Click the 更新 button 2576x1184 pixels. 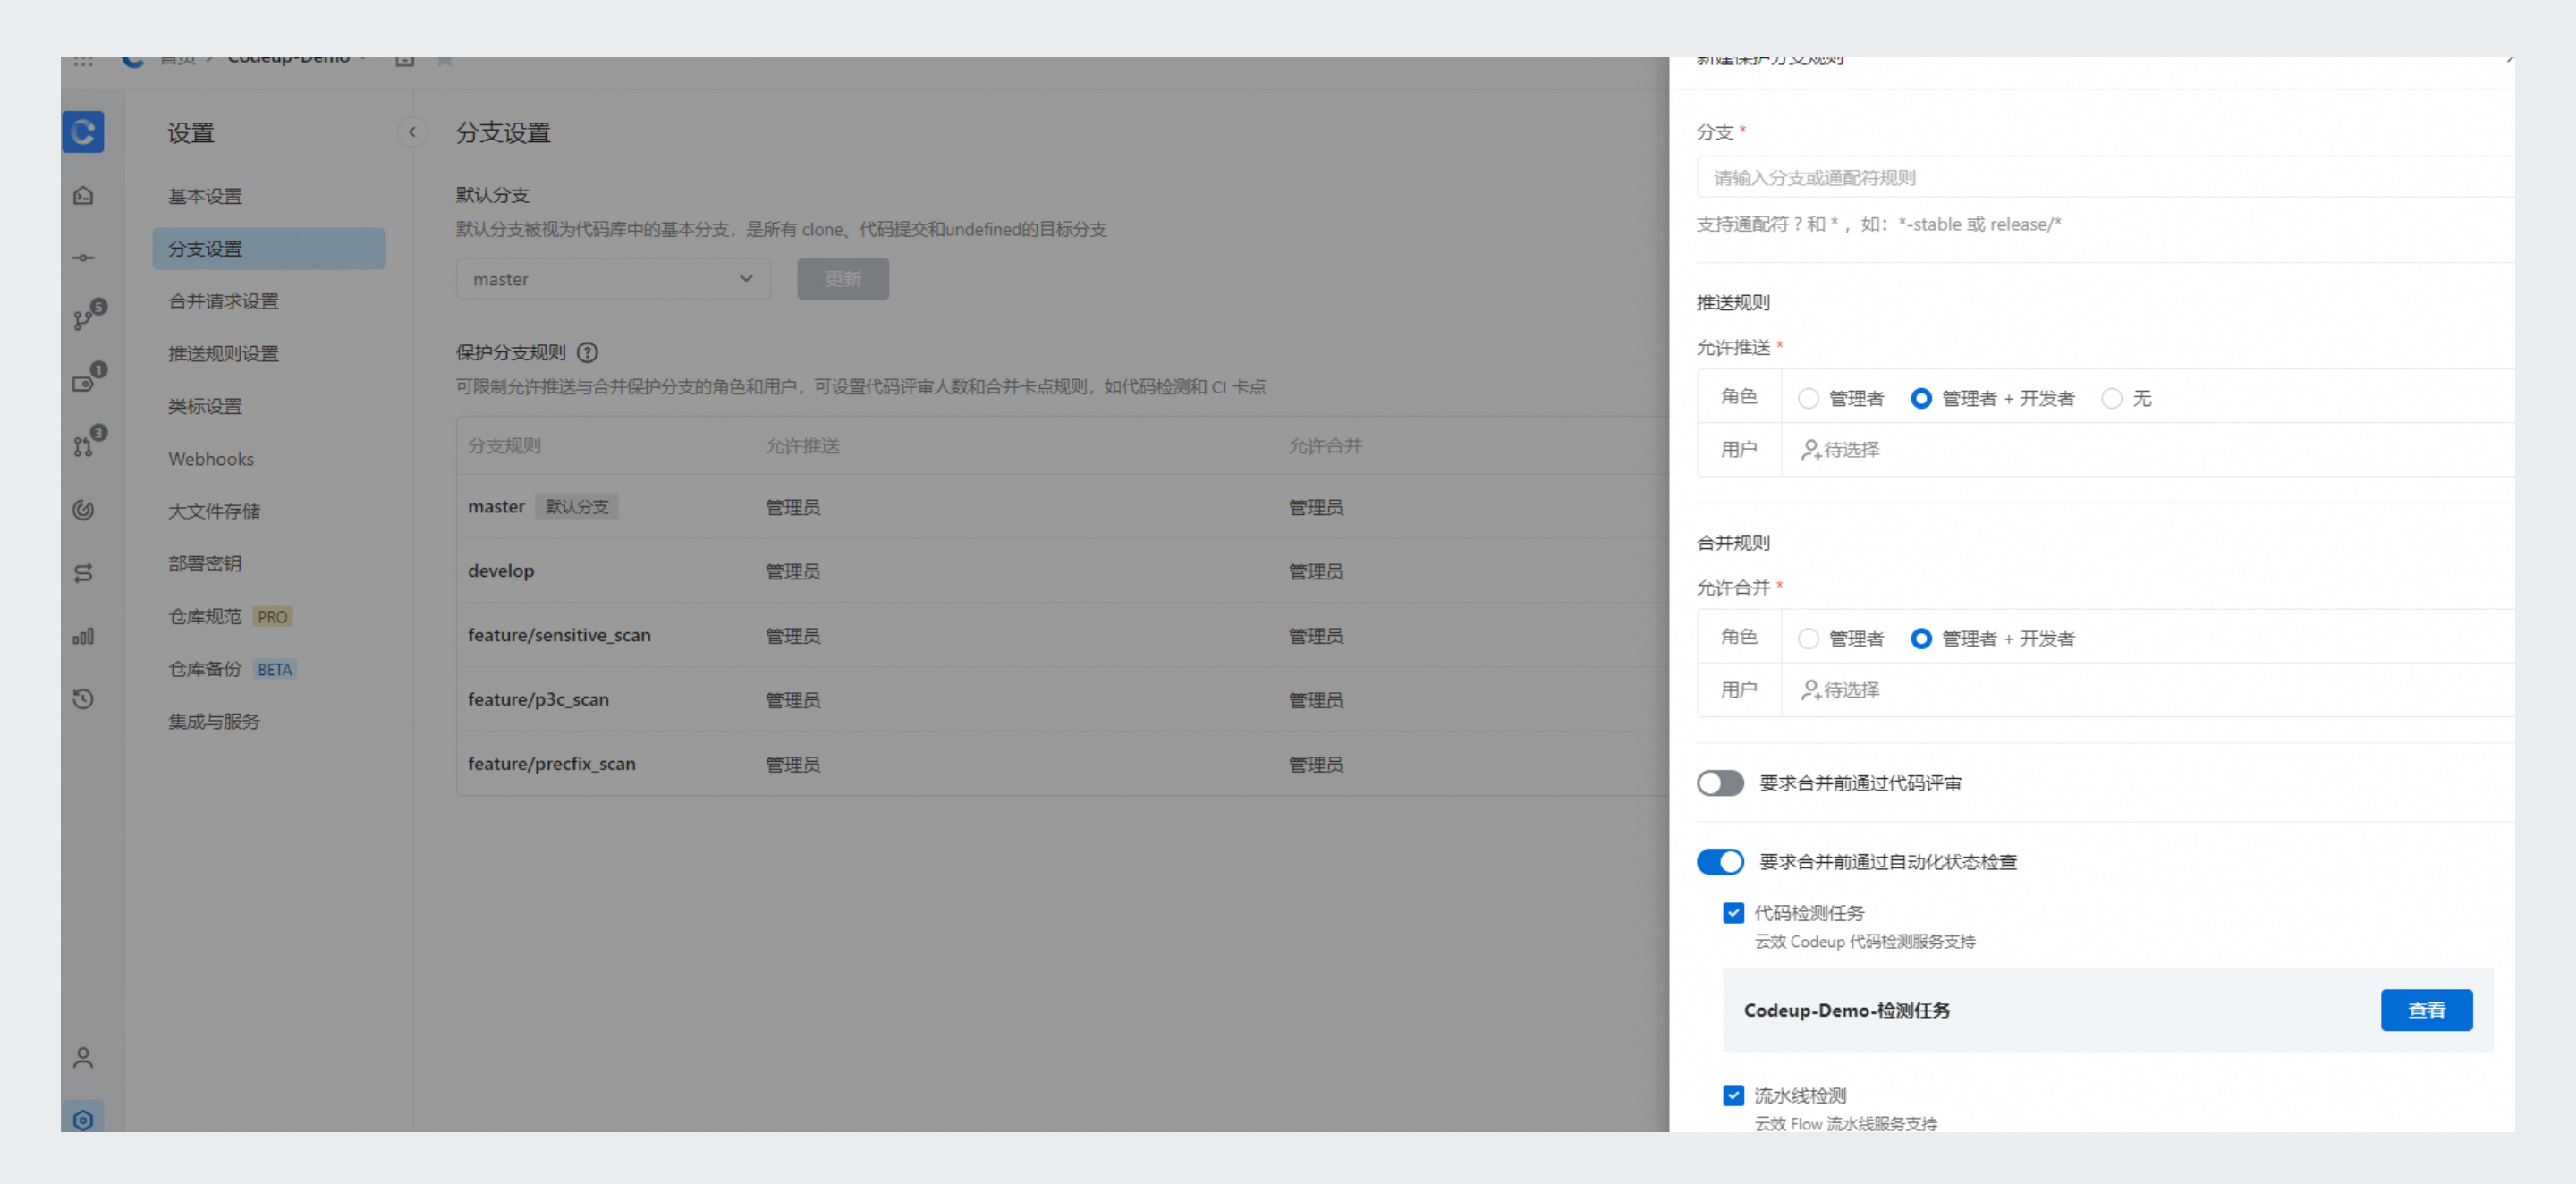[x=843, y=279]
